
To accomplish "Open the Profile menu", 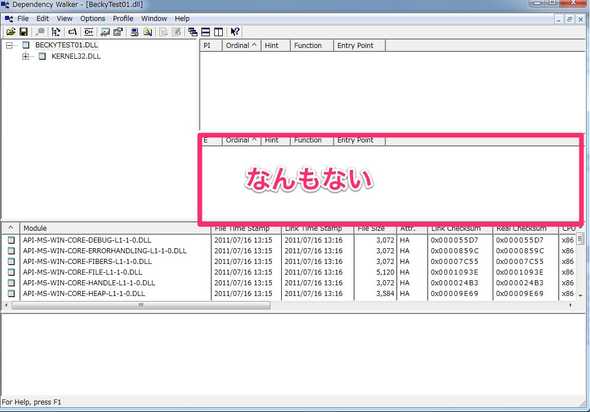I will (123, 18).
